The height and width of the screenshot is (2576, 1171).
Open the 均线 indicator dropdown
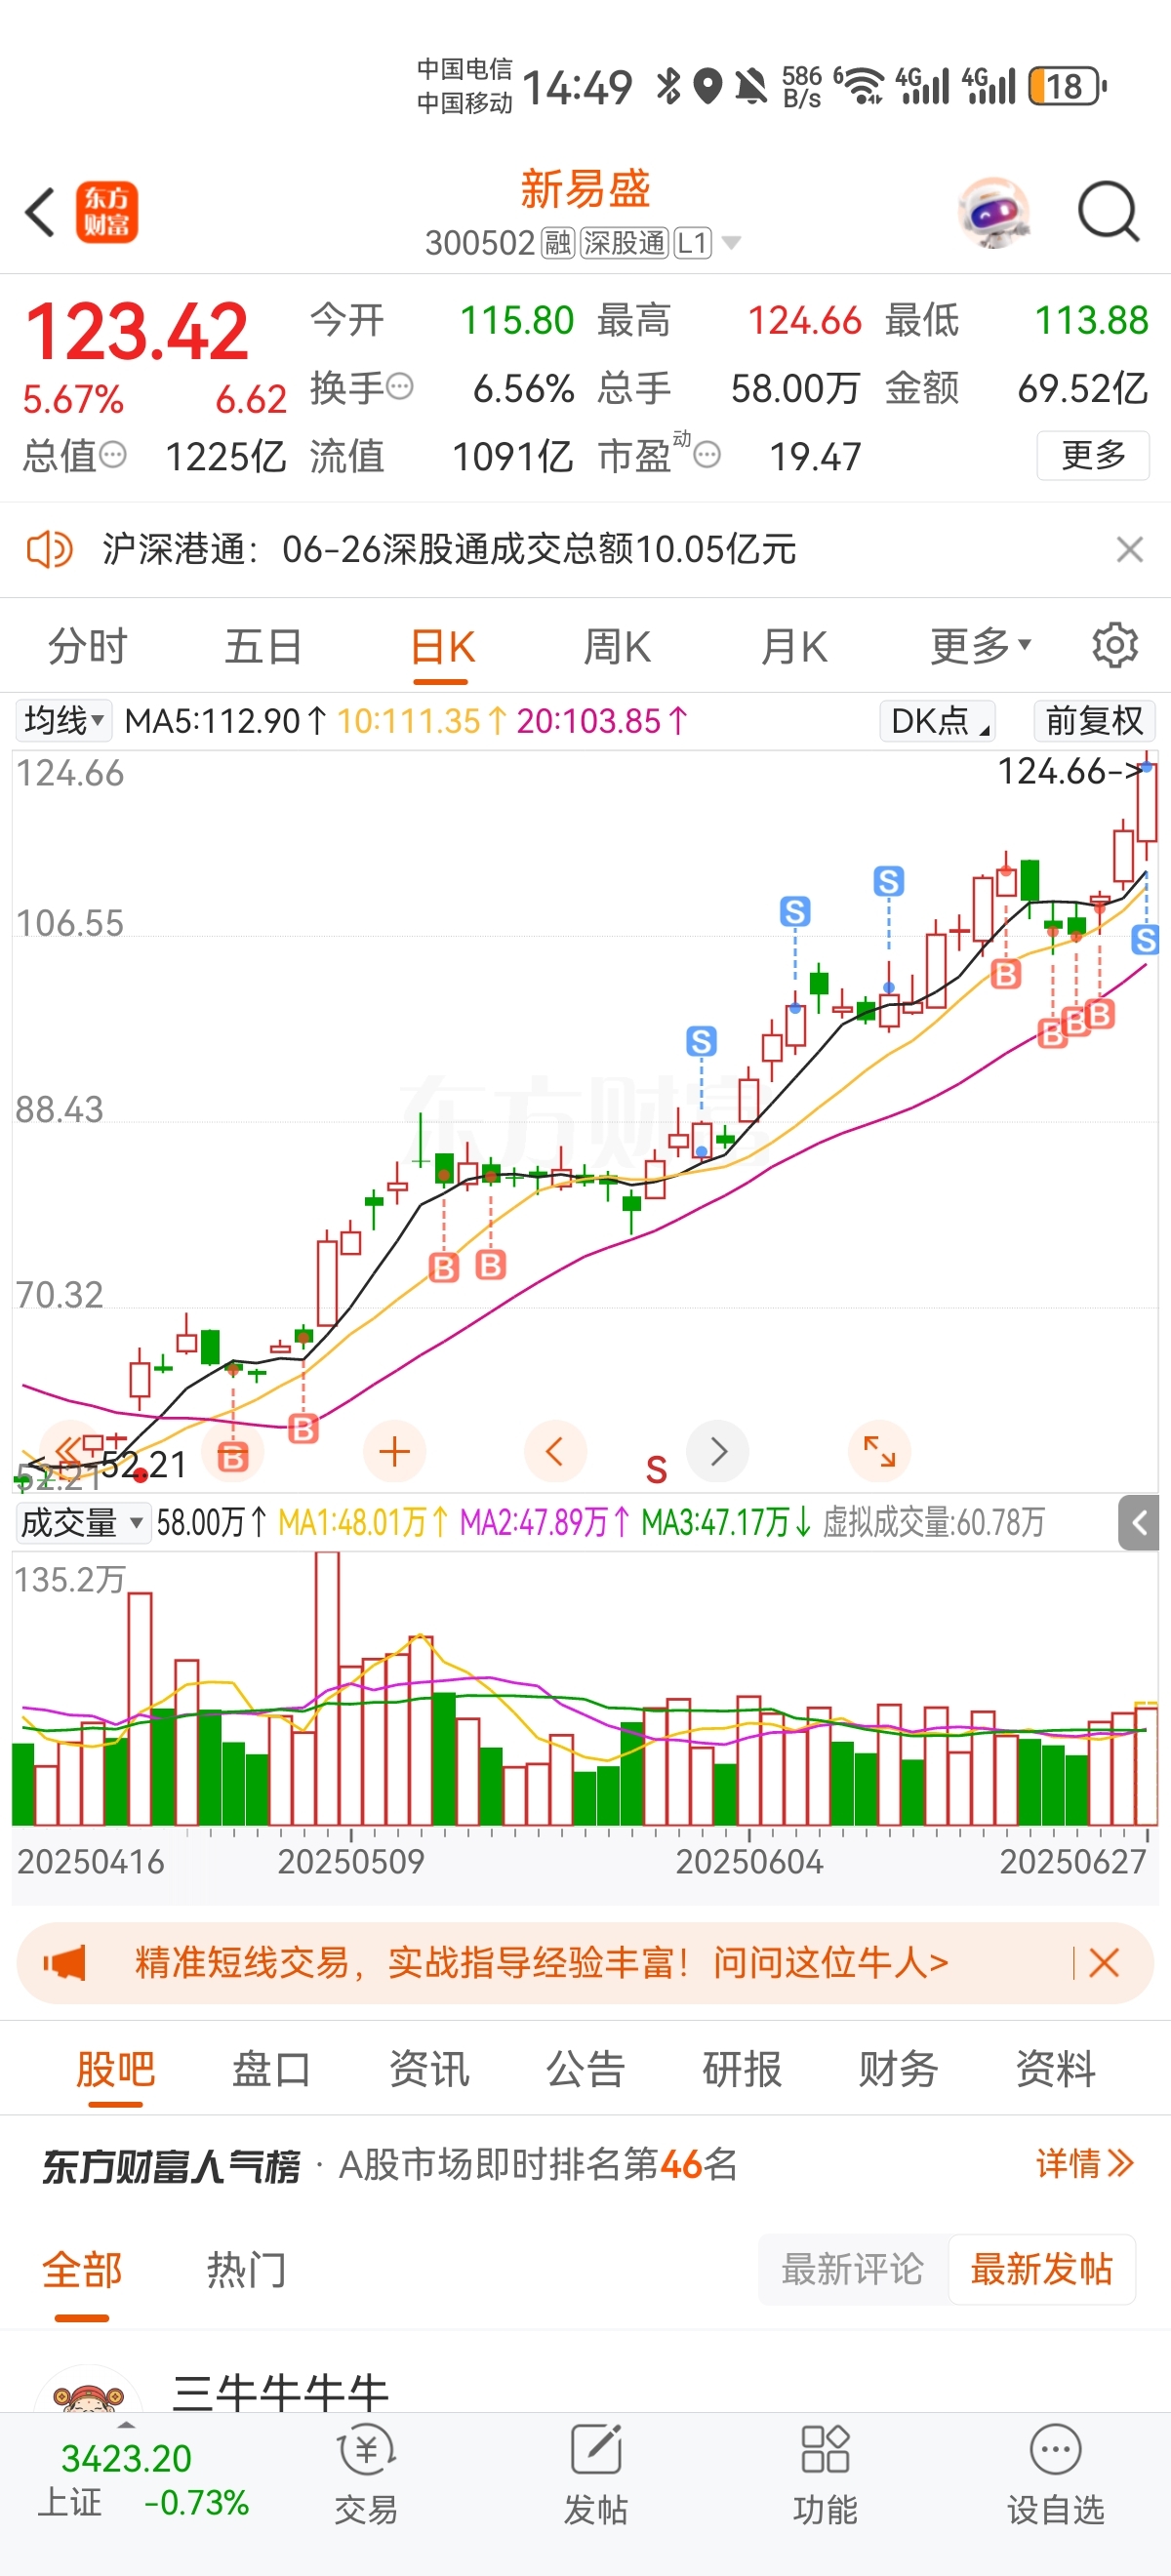pyautogui.click(x=63, y=720)
